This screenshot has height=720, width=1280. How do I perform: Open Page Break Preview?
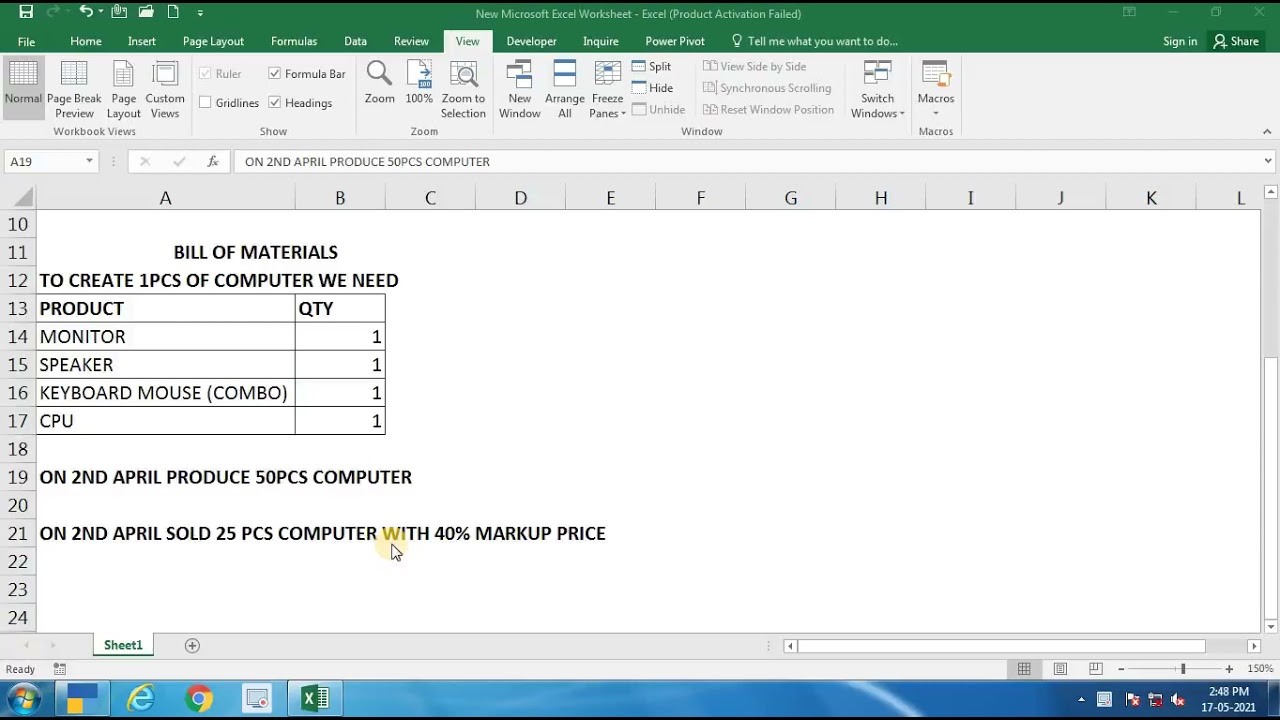pos(74,90)
